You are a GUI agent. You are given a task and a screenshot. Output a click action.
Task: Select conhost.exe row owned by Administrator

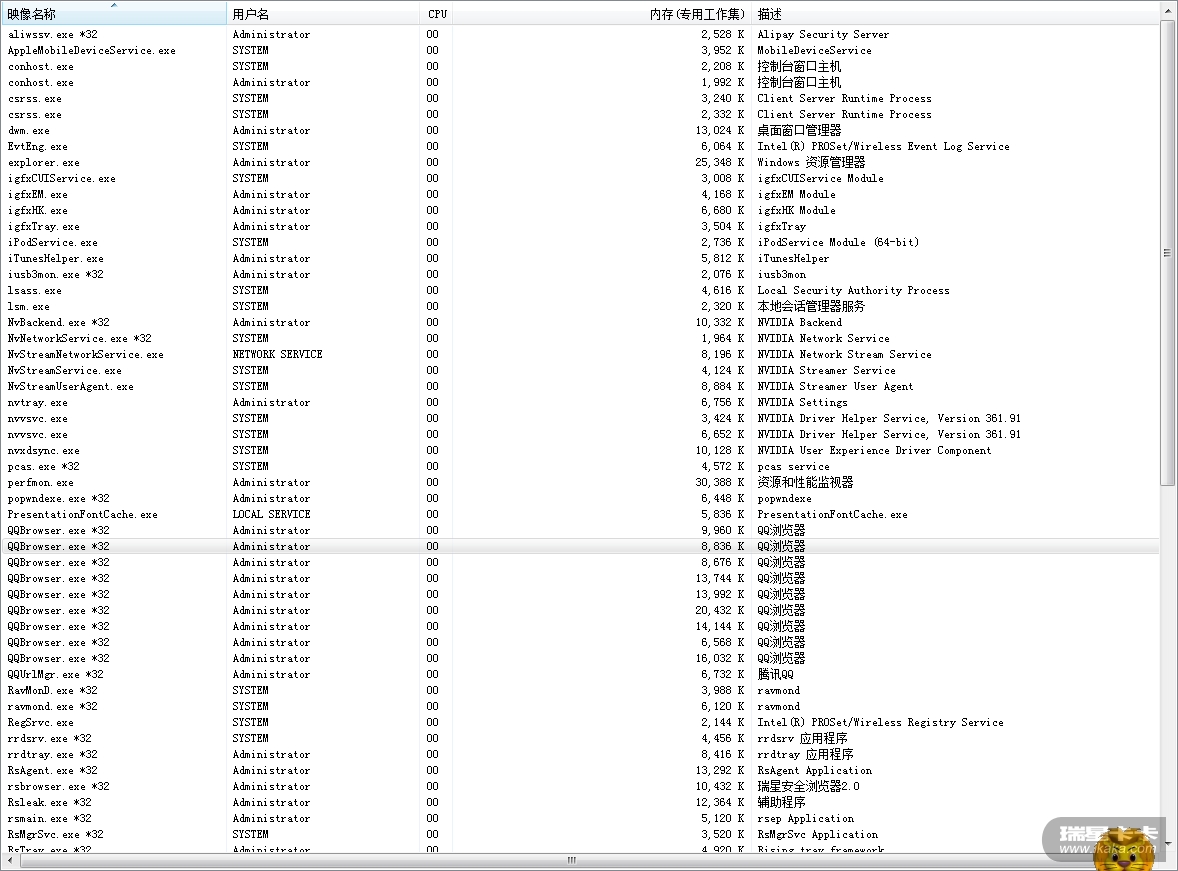click(580, 83)
